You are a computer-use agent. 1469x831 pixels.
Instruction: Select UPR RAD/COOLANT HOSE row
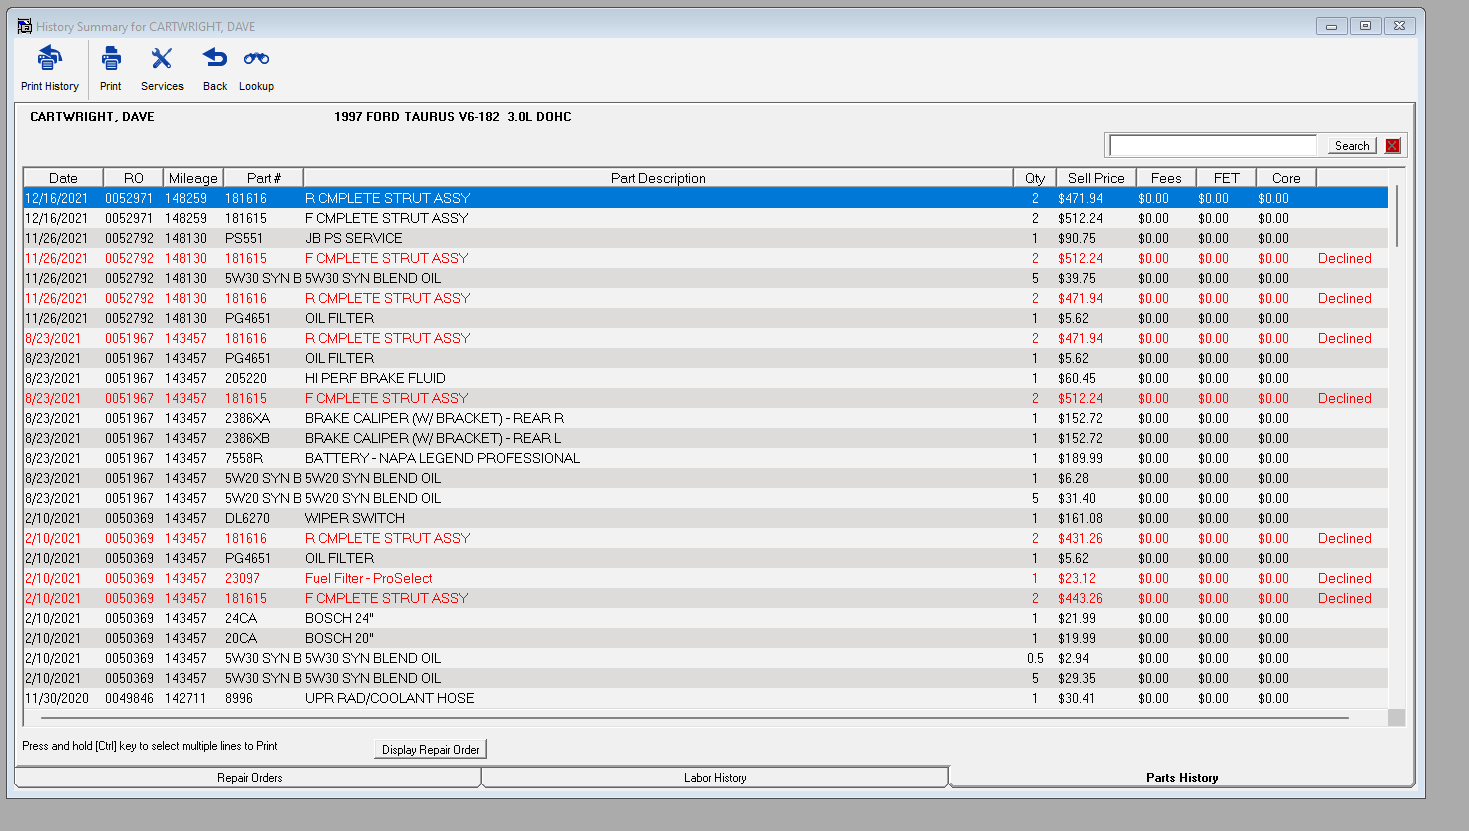click(705, 698)
